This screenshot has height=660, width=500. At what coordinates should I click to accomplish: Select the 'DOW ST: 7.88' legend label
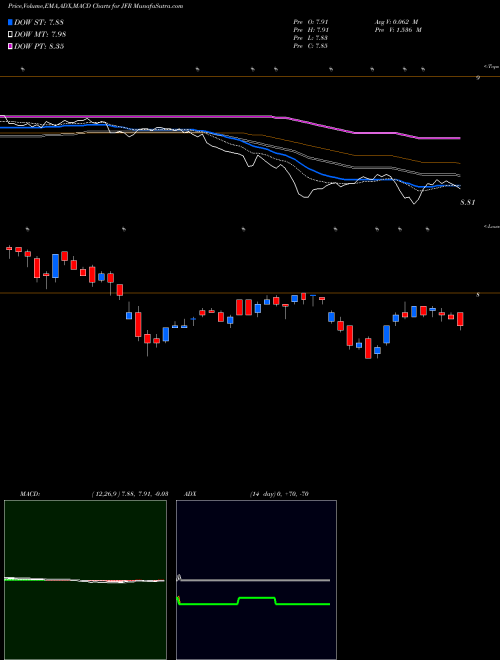39,22
